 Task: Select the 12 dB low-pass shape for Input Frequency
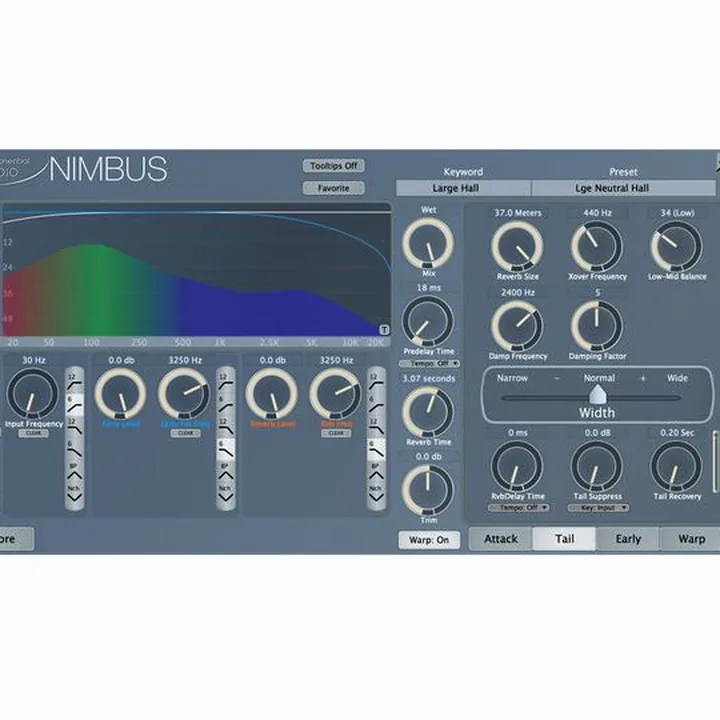pos(74,427)
